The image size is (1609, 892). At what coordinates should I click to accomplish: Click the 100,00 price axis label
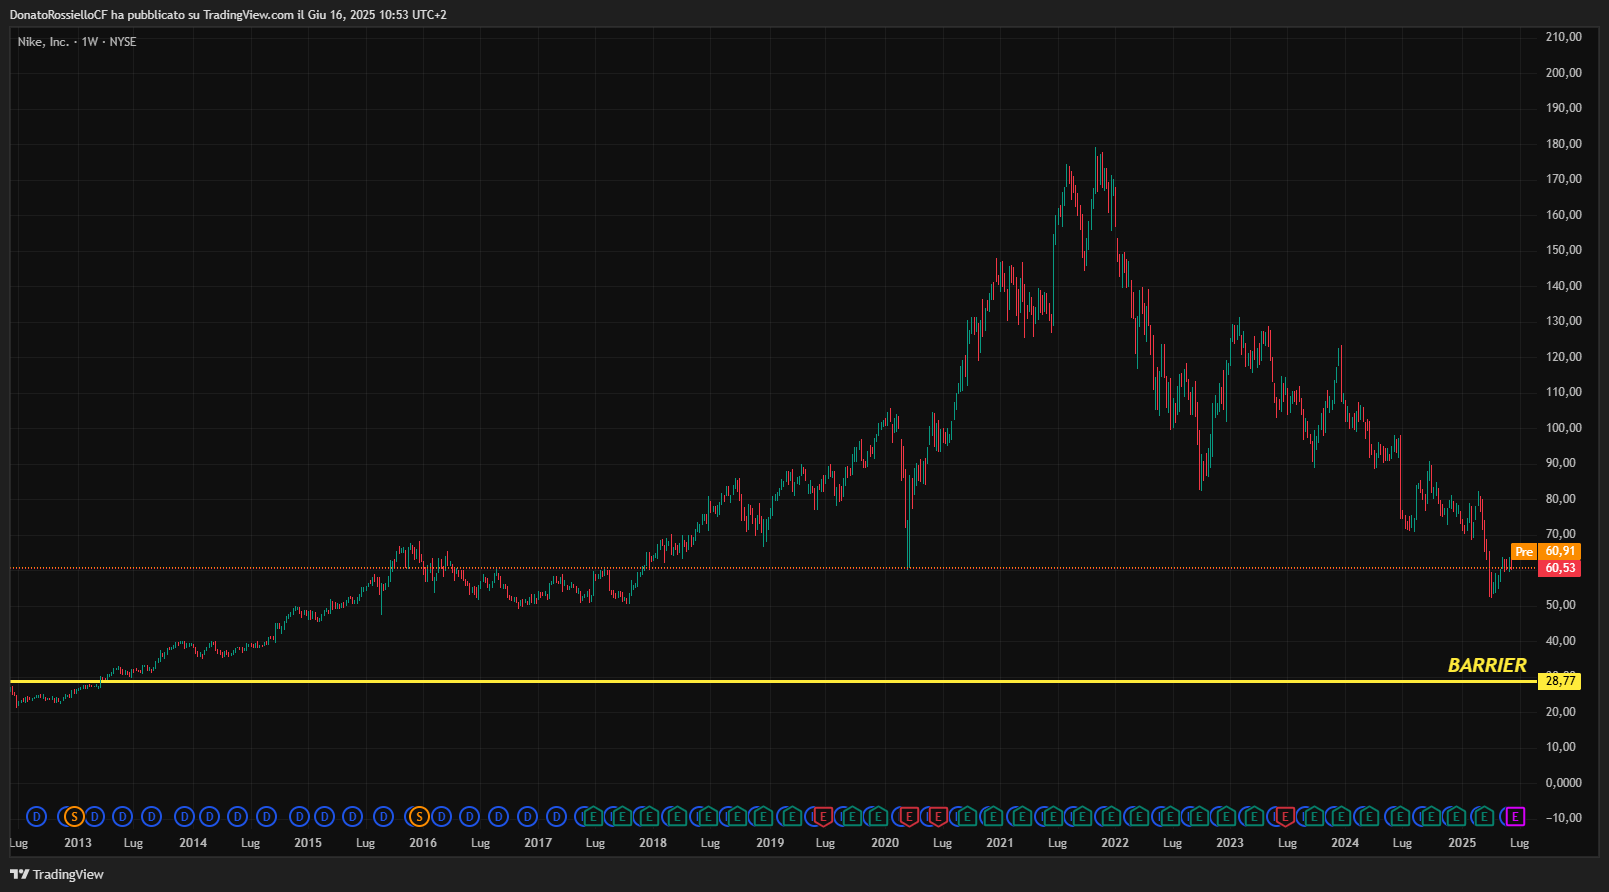pos(1564,428)
